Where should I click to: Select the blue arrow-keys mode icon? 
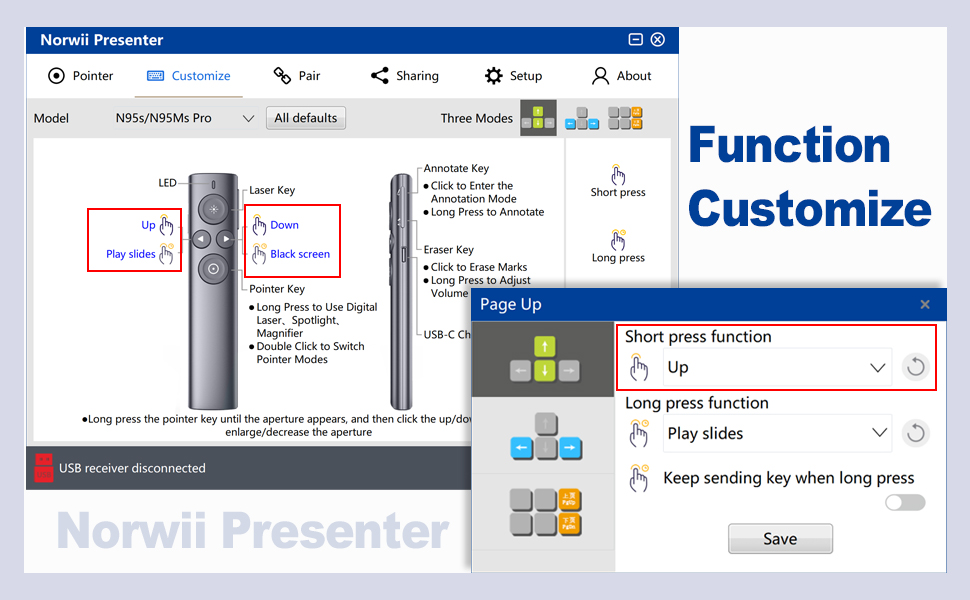coord(581,117)
